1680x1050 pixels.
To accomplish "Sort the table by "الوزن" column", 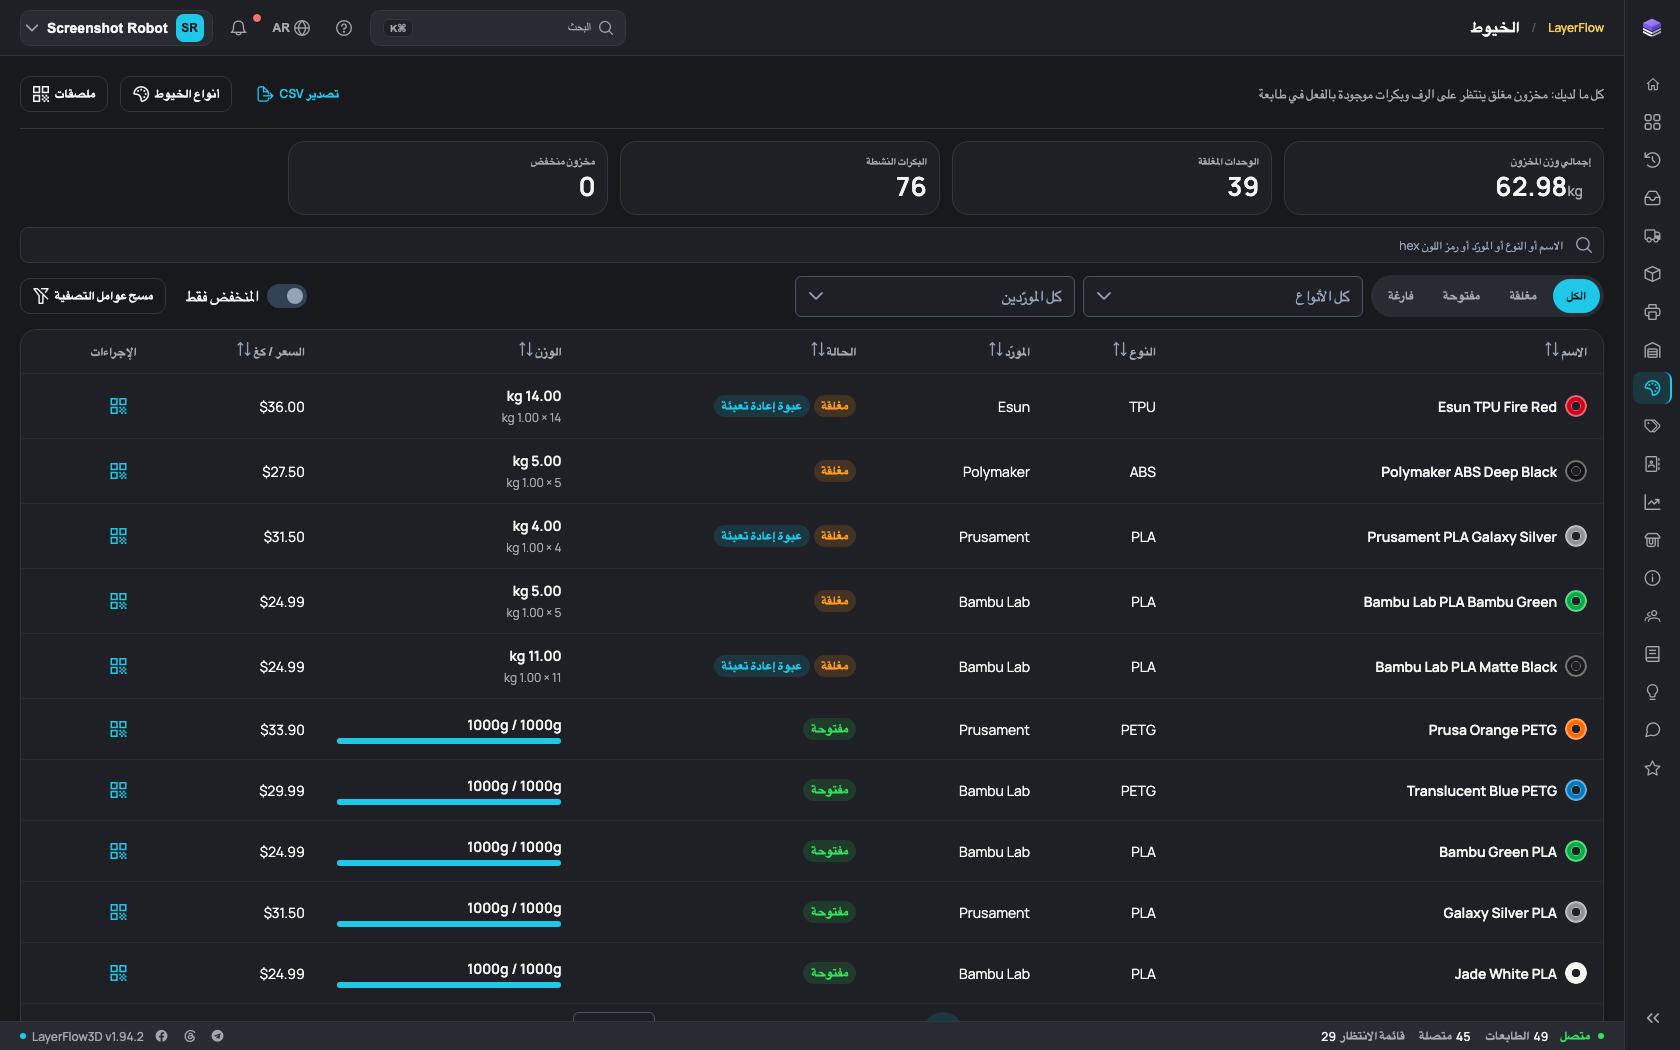I will [x=540, y=351].
